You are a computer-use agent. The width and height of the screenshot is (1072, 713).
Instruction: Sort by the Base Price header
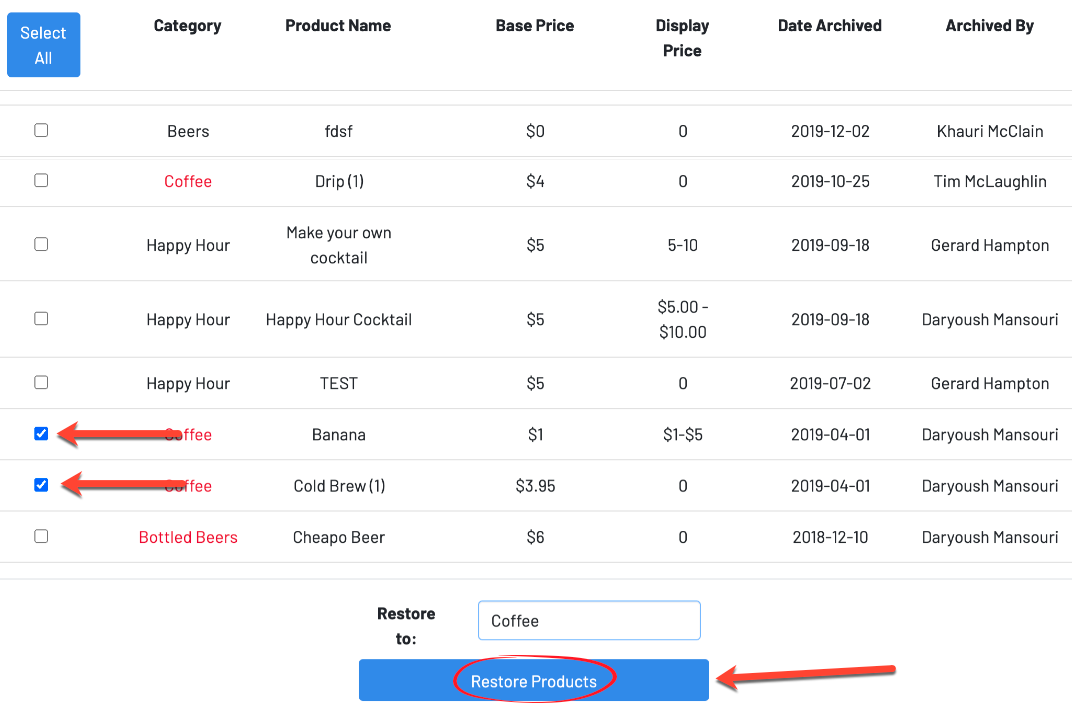pyautogui.click(x=535, y=26)
